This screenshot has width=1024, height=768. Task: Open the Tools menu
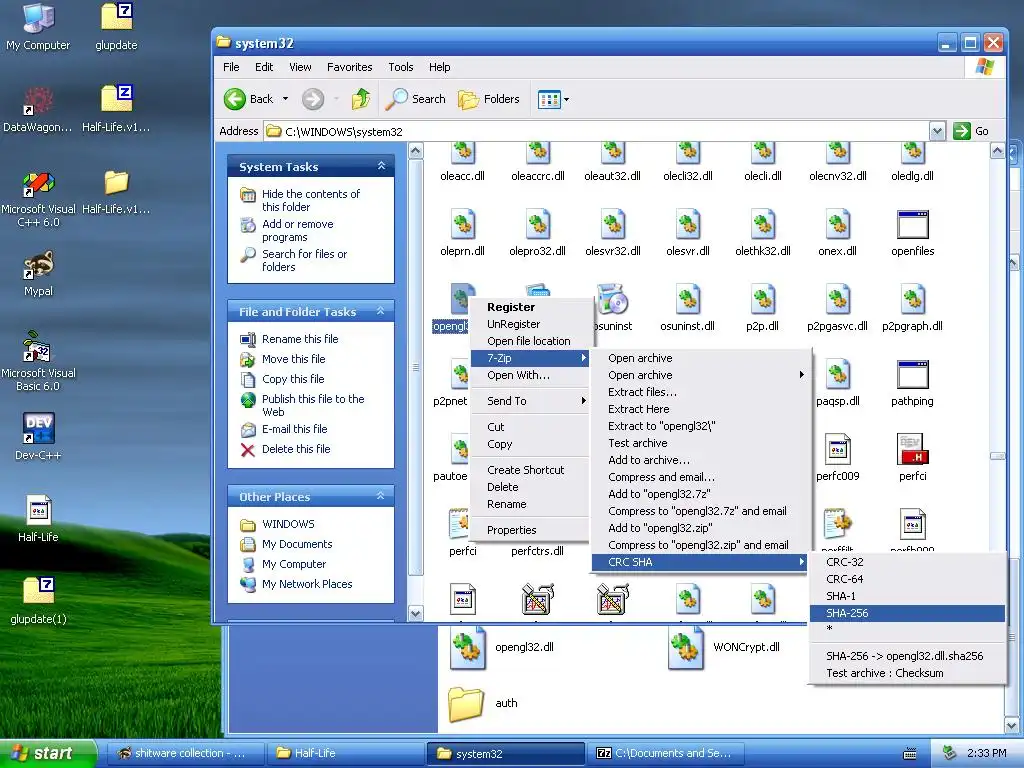400,67
